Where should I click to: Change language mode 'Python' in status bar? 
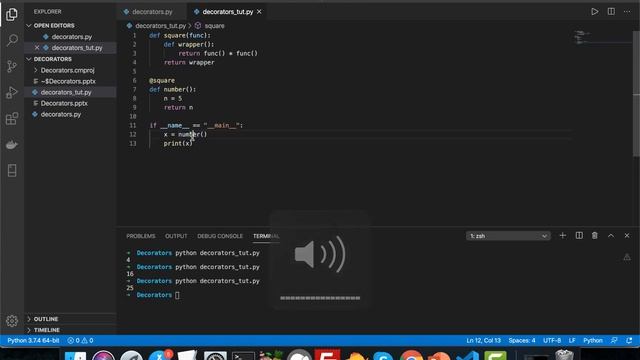coord(593,340)
